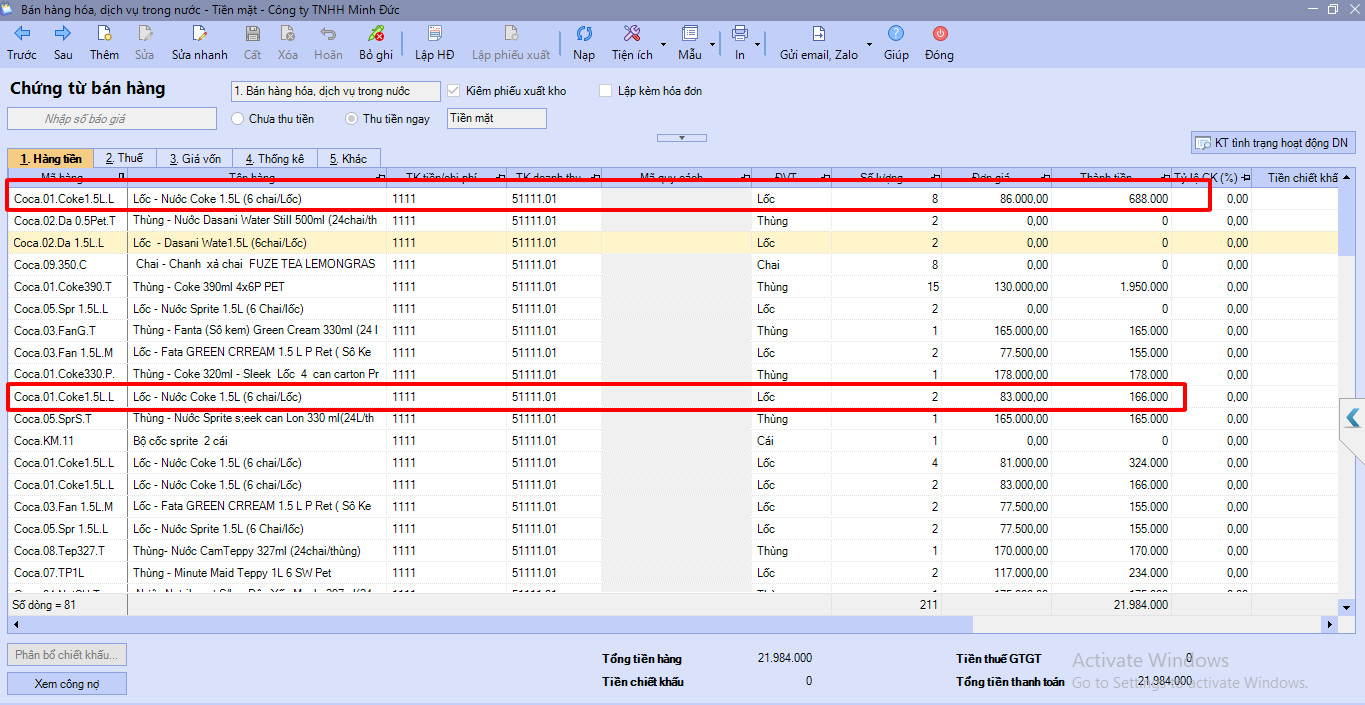Go to next voucher with Sau
The height and width of the screenshot is (705, 1365).
point(63,43)
